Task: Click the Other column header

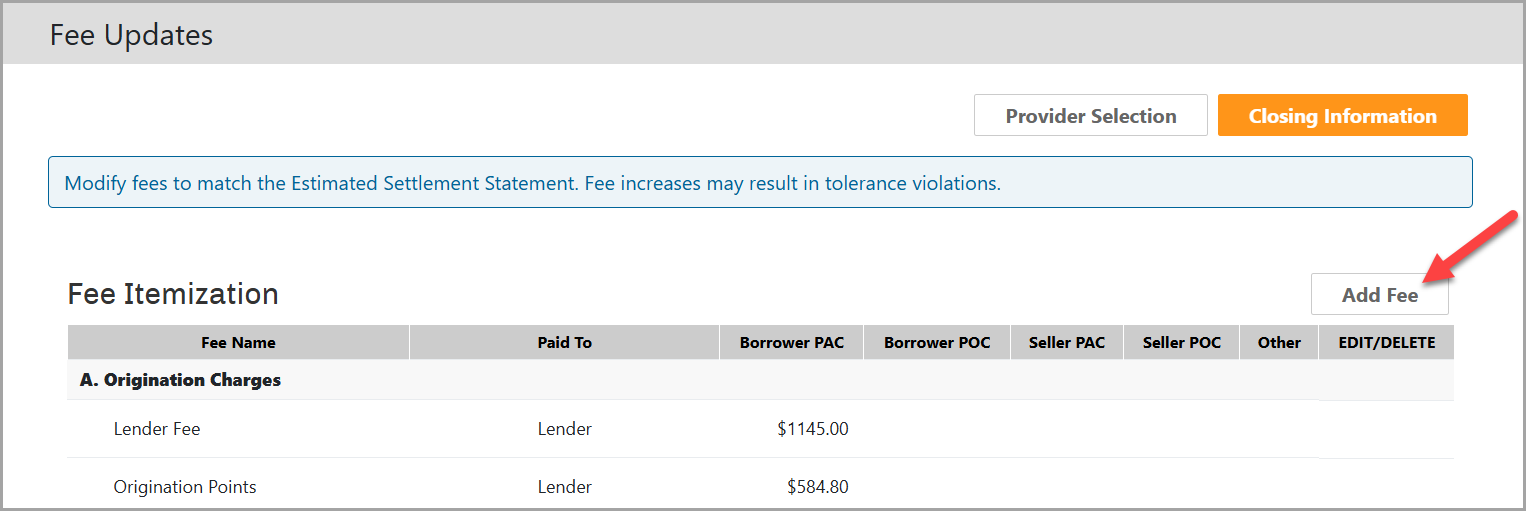Action: pyautogui.click(x=1279, y=342)
